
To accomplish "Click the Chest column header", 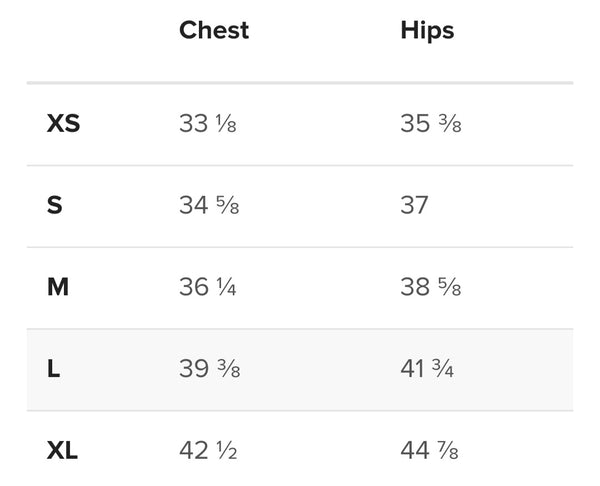I will tap(214, 30).
